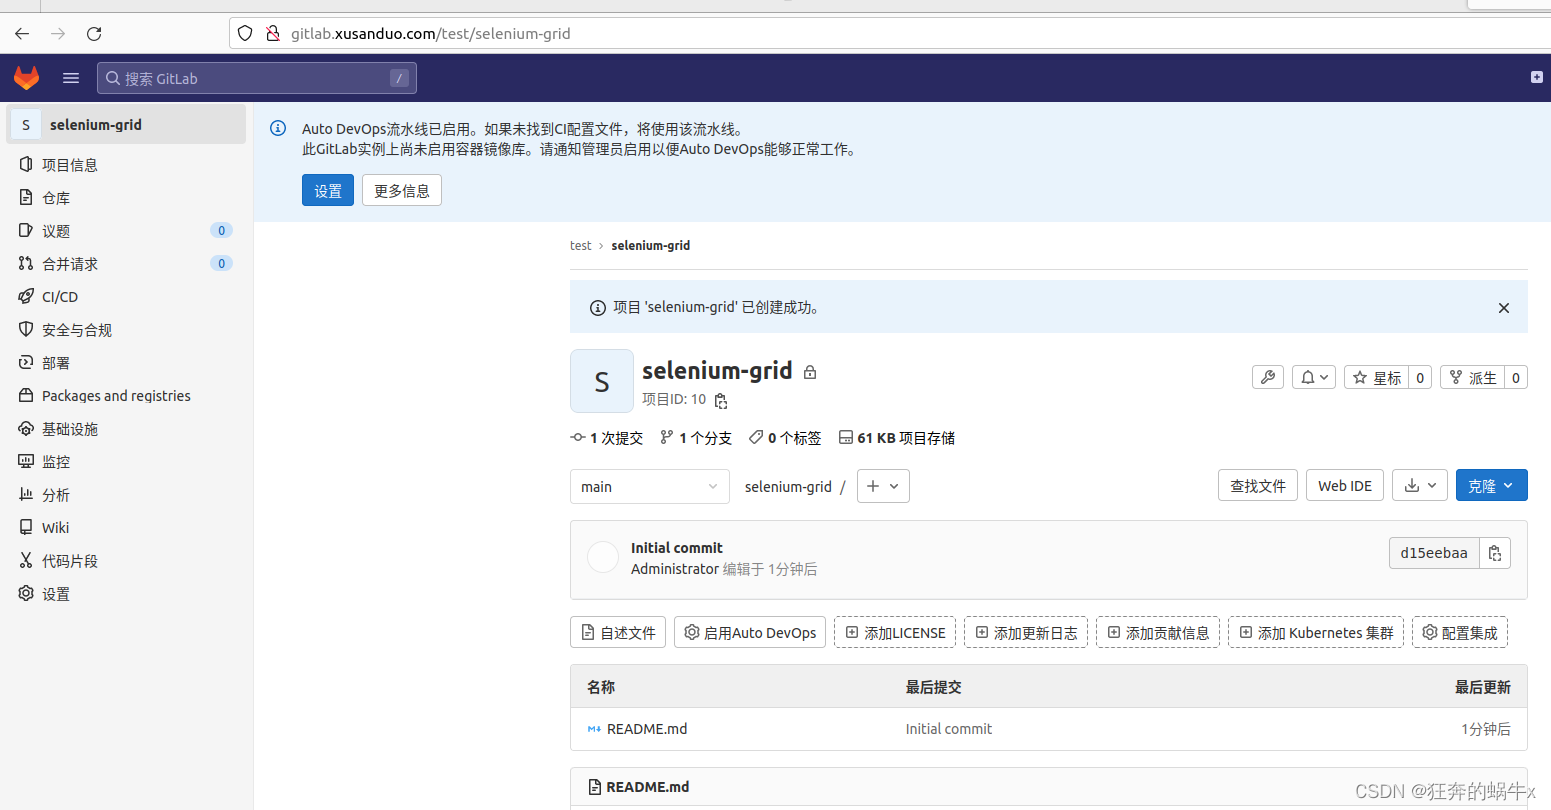Click 更多信息 button in banner
The image size is (1551, 810).
click(402, 190)
